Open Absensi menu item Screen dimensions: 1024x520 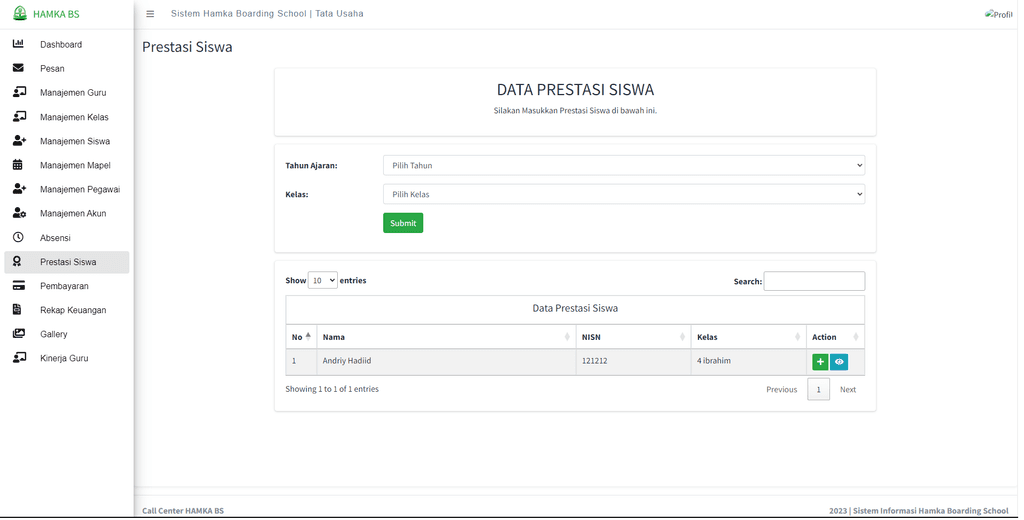coord(67,238)
